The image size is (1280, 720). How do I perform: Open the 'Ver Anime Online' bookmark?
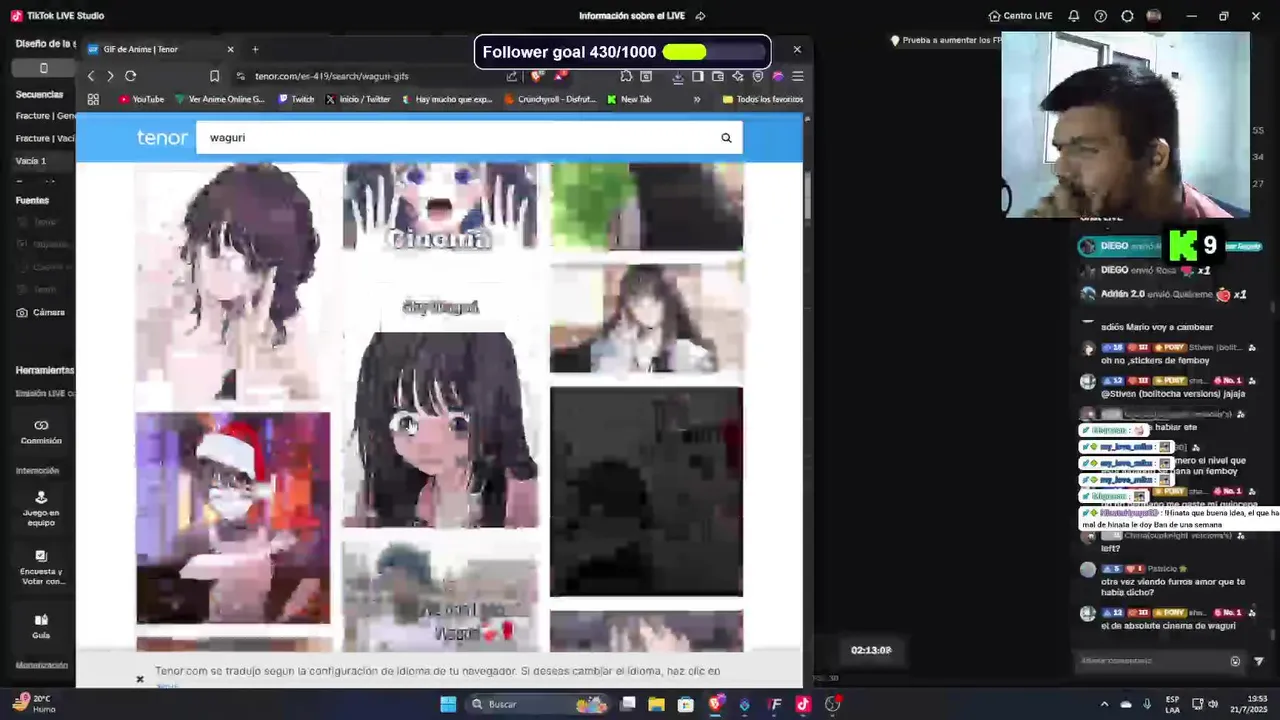tap(220, 99)
